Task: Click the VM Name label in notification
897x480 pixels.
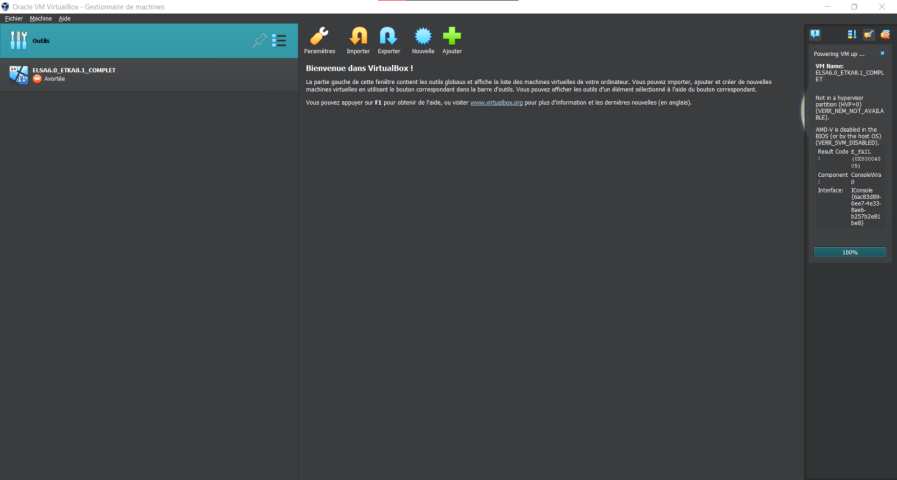Action: coord(829,66)
